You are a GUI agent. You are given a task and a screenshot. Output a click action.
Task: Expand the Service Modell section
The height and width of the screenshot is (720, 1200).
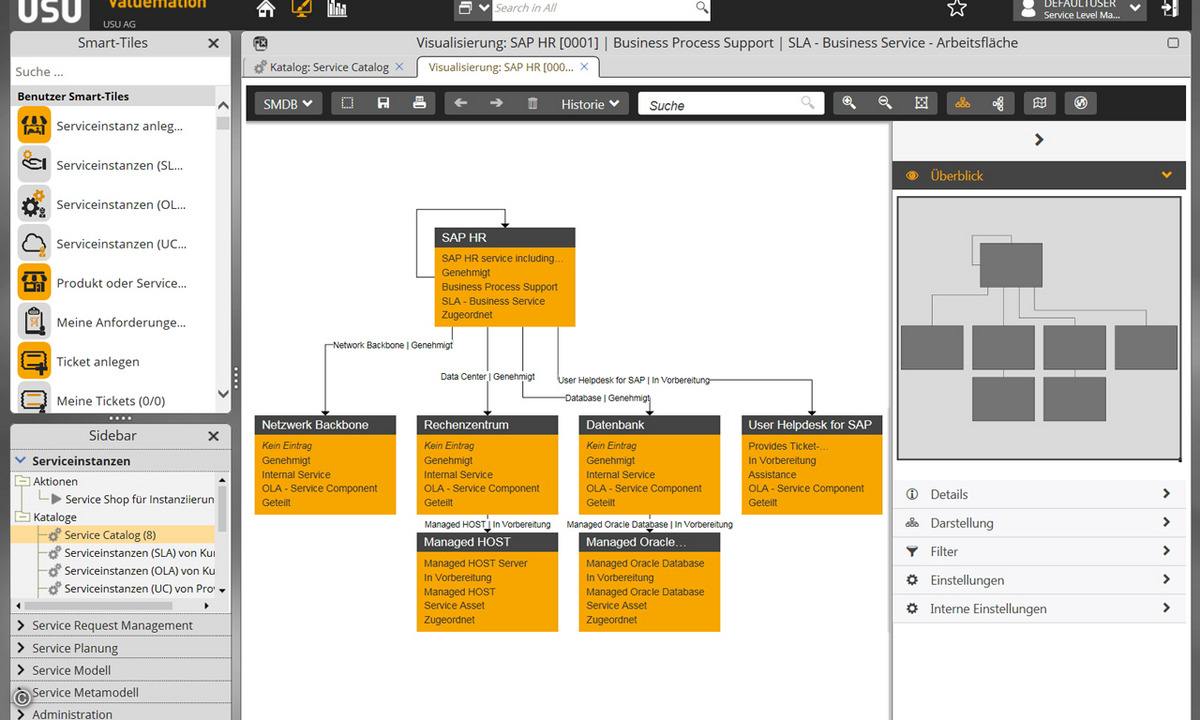[120, 670]
